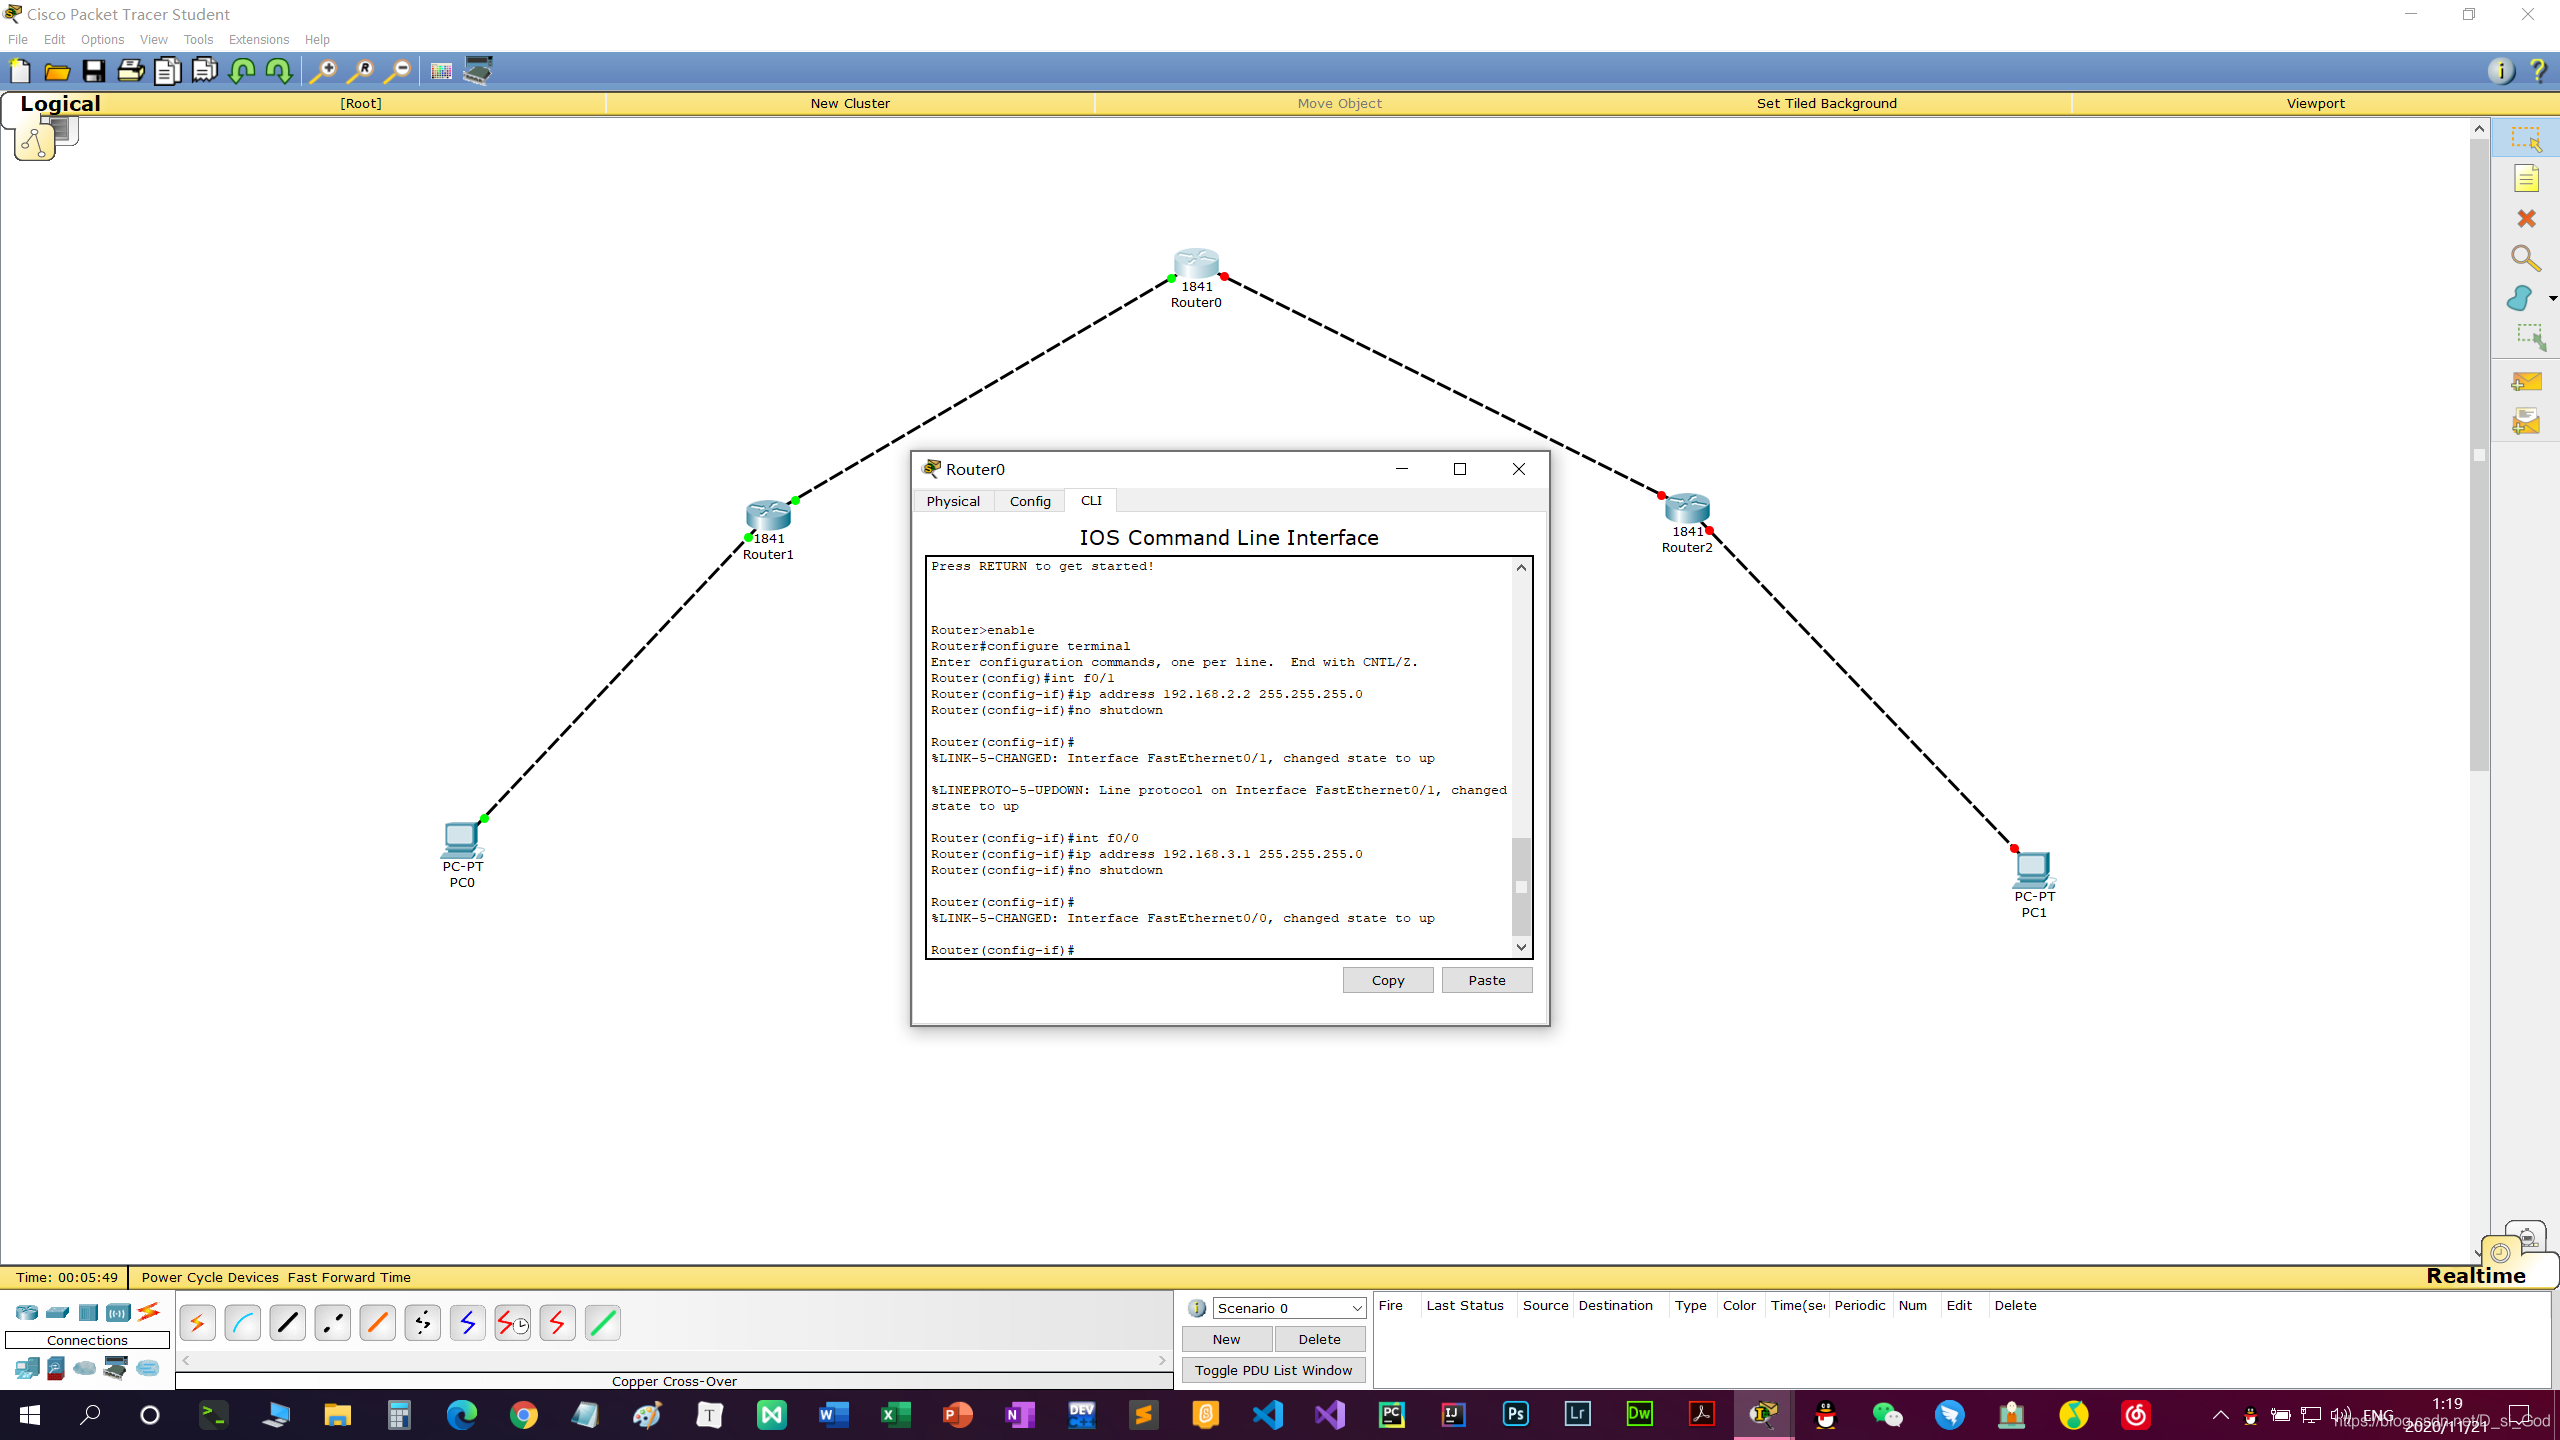Image resolution: width=2560 pixels, height=1440 pixels.
Task: Click Fast Forward Time
Action: 349,1277
